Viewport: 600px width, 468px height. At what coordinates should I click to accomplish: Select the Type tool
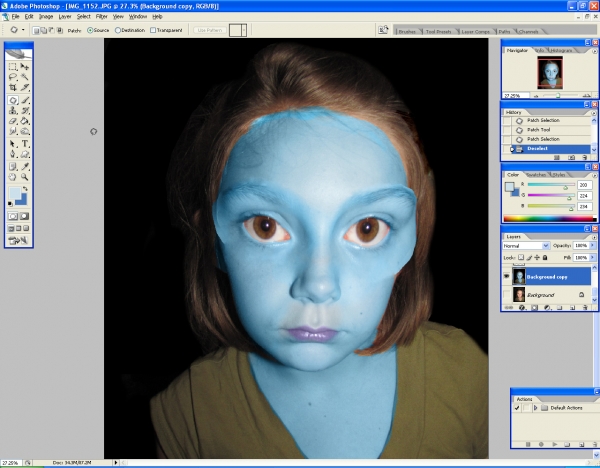pos(24,144)
